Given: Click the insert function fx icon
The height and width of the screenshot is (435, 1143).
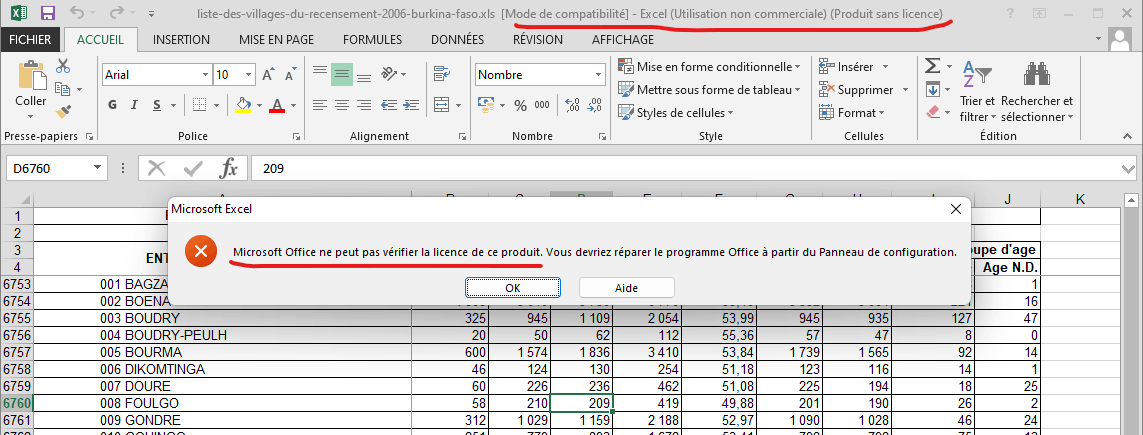Looking at the screenshot, I should click(x=229, y=169).
